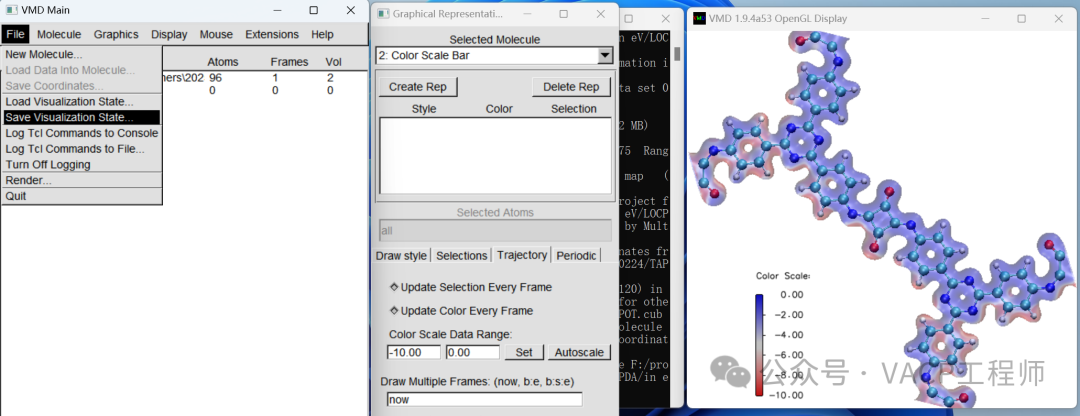This screenshot has height=416, width=1080.
Task: Switch to the Draw style tab
Action: click(402, 256)
